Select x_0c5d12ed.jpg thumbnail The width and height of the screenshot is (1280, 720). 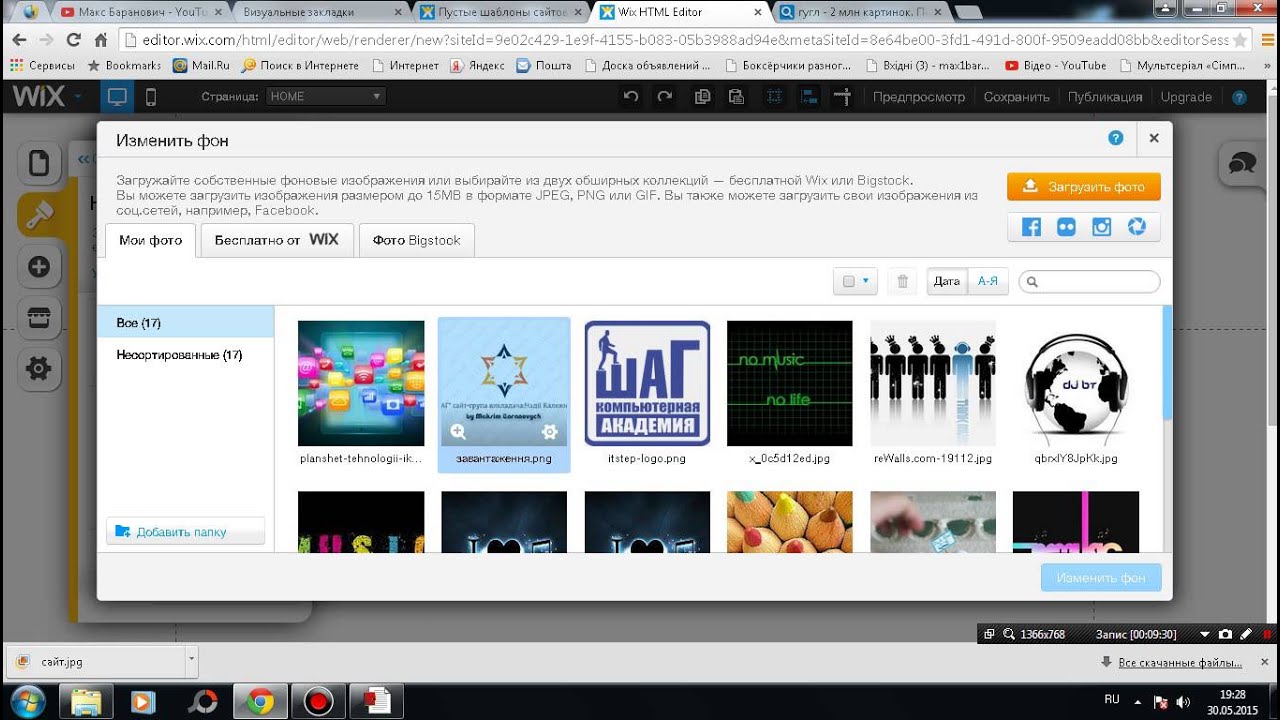coord(790,383)
